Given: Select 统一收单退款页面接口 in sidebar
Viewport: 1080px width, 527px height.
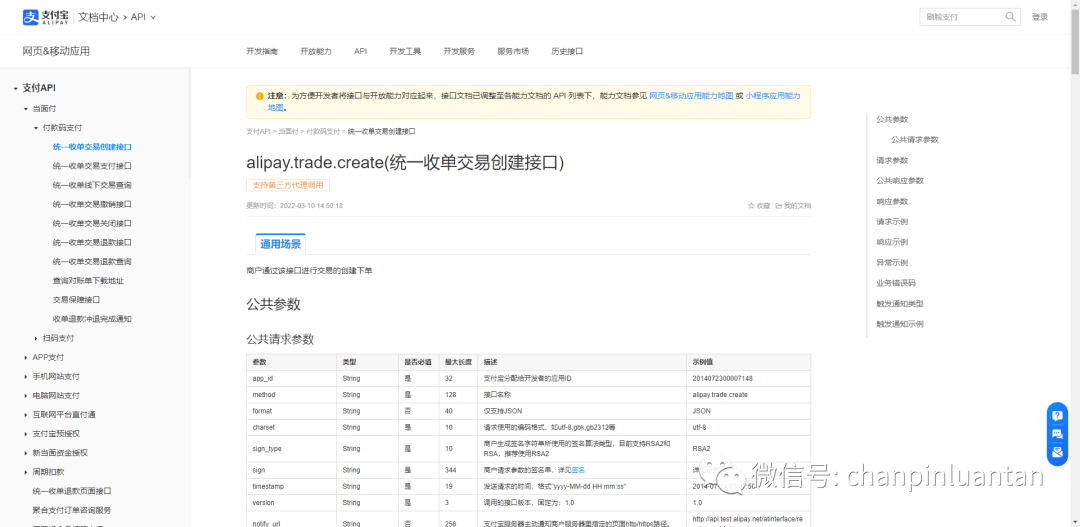Looking at the screenshot, I should coord(72,491).
